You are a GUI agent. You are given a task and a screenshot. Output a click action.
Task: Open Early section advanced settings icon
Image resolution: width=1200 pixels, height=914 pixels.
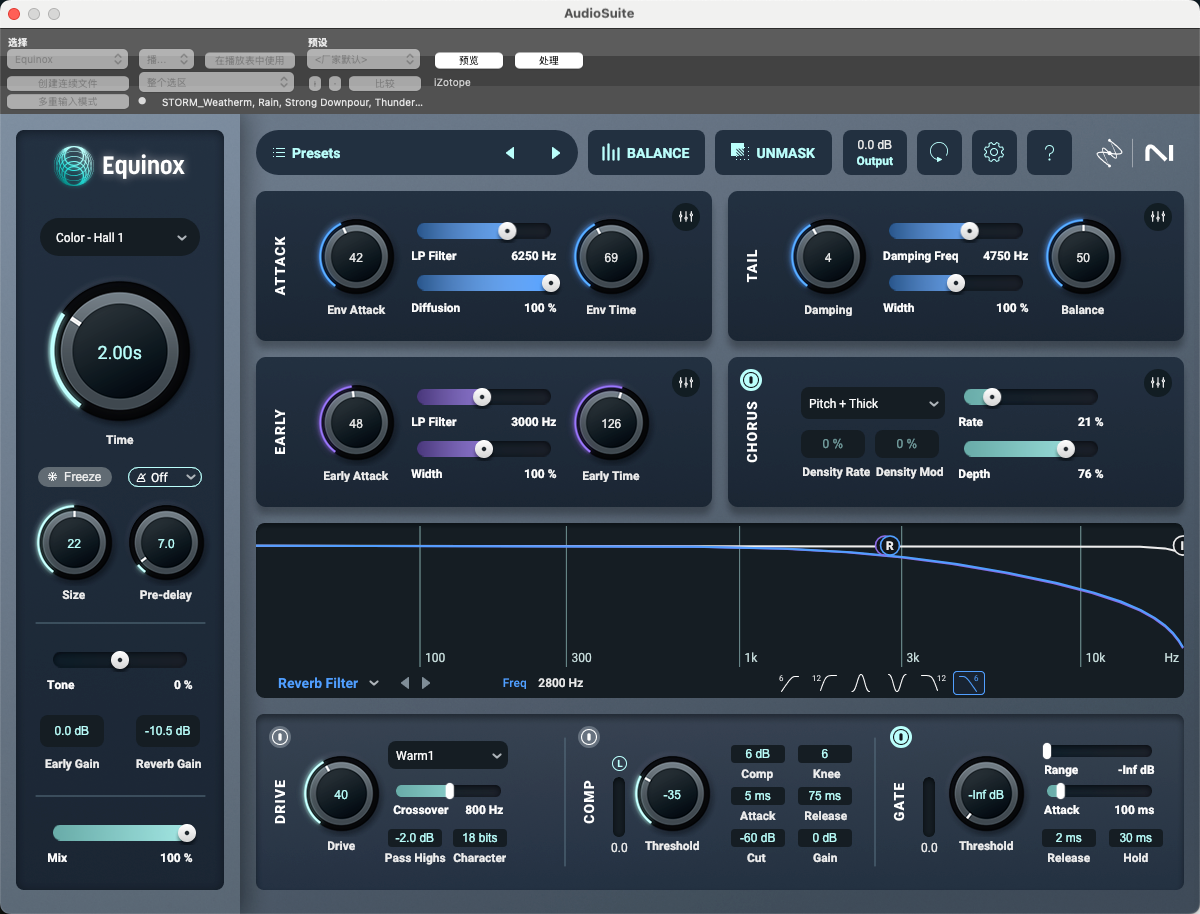coord(686,383)
